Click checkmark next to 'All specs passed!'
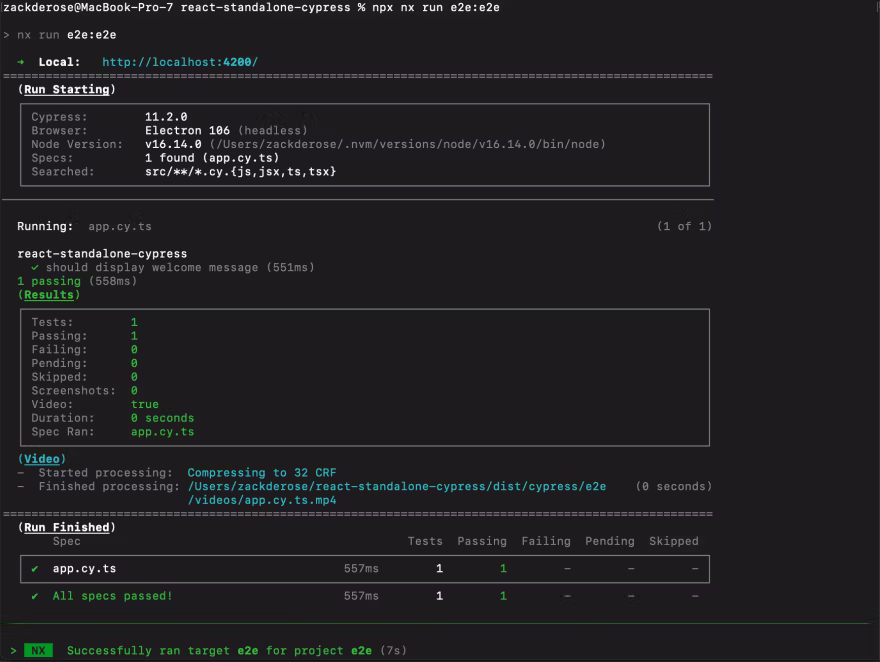This screenshot has width=880, height=662. coord(35,596)
